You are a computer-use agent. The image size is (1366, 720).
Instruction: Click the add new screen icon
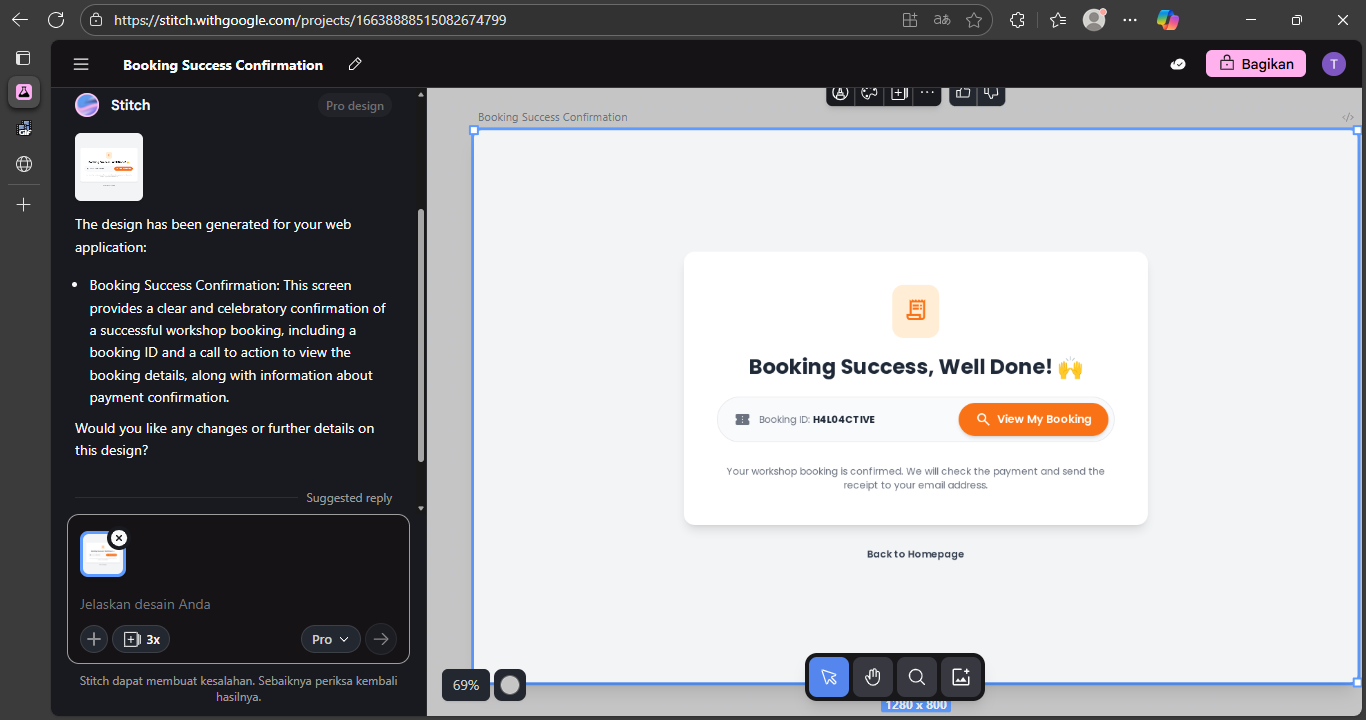[898, 92]
